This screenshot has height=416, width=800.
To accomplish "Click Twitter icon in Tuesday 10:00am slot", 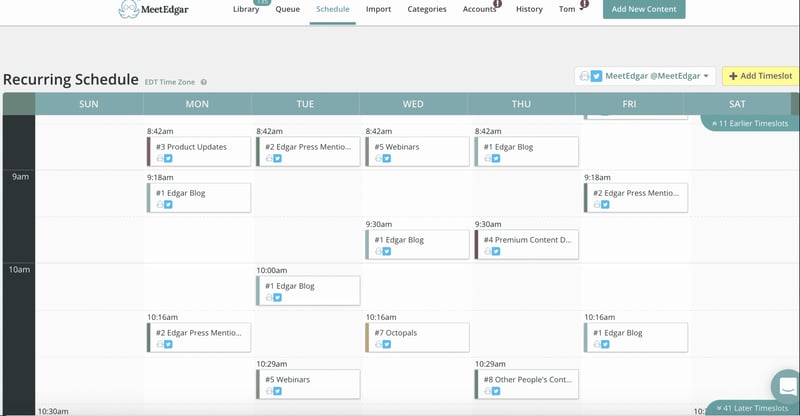I will 278,298.
